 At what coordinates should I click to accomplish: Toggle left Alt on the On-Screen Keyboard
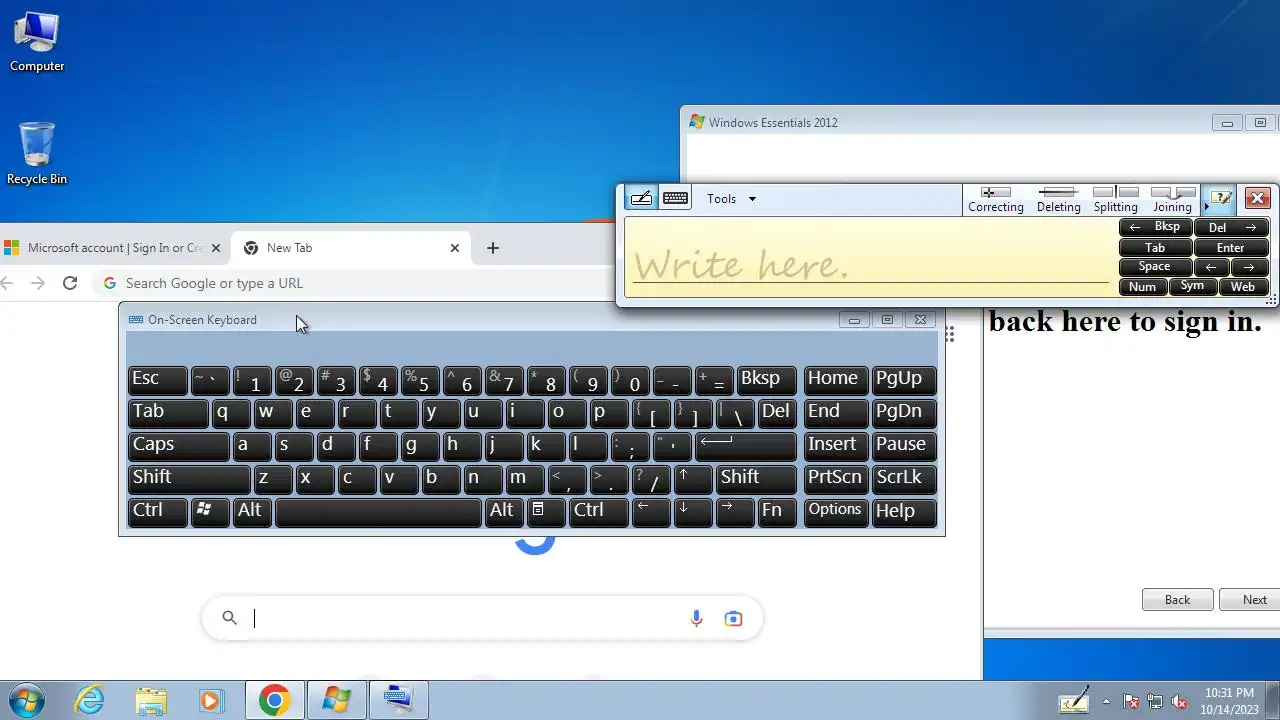(x=252, y=511)
